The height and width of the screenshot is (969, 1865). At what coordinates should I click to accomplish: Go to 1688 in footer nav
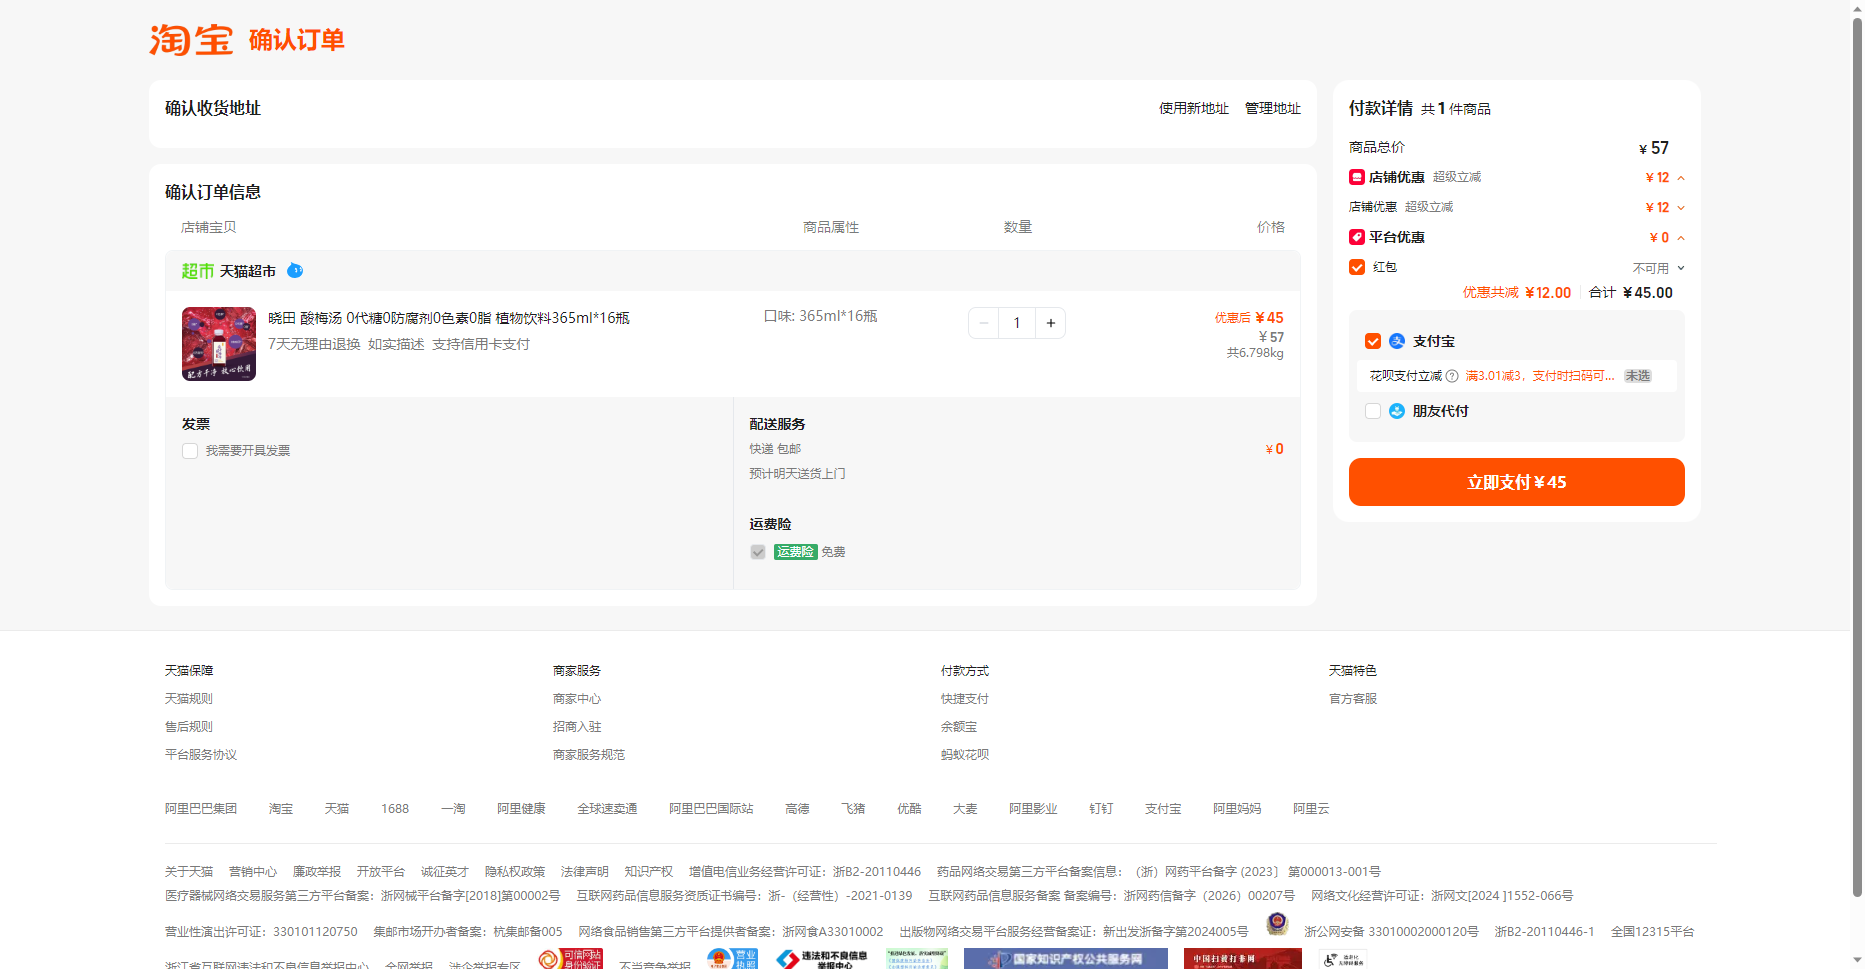395,809
